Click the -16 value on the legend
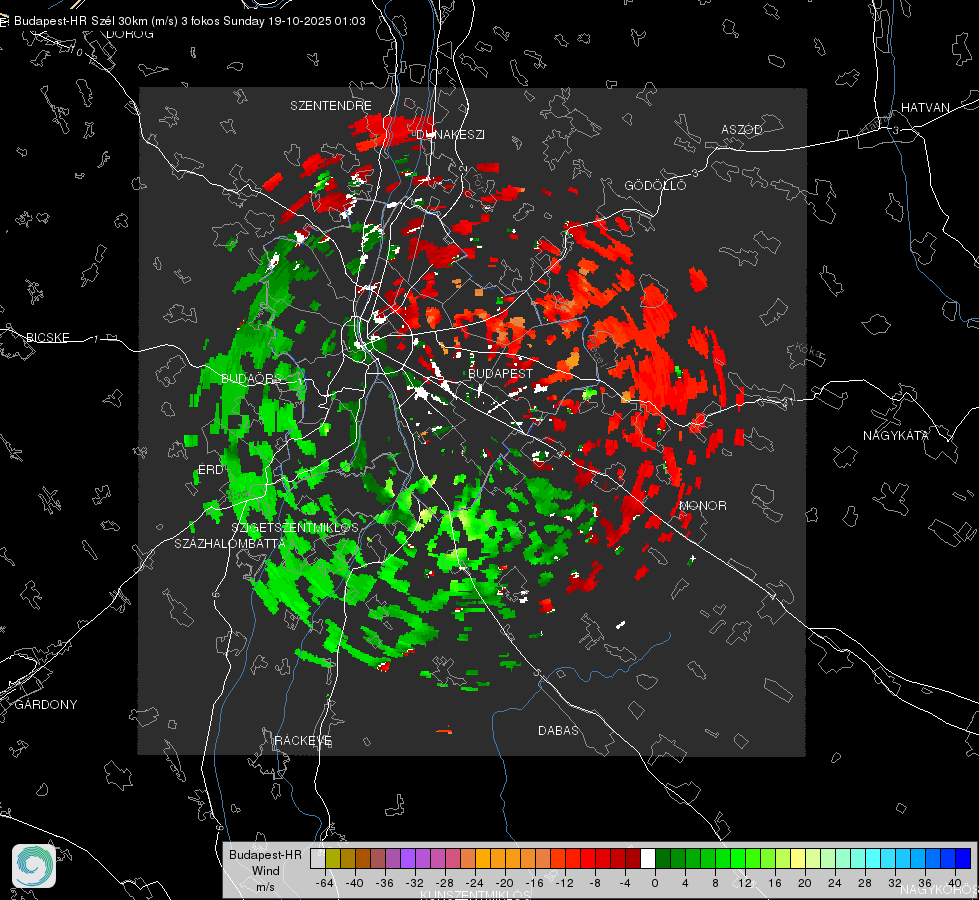The image size is (979, 900). click(534, 883)
